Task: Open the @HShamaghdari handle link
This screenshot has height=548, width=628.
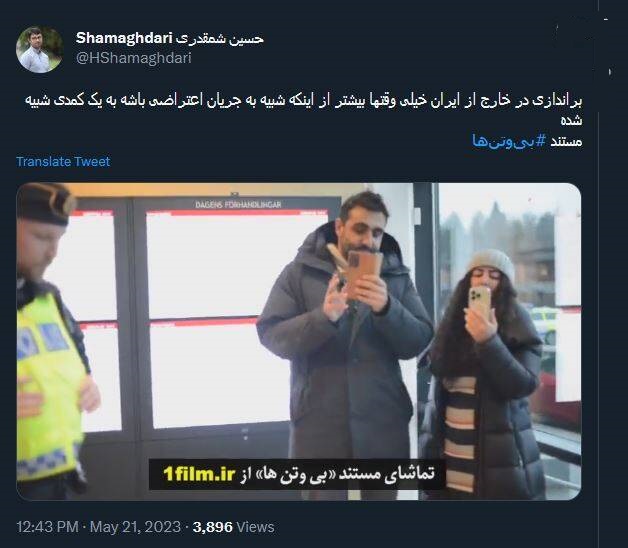Action: [x=134, y=58]
